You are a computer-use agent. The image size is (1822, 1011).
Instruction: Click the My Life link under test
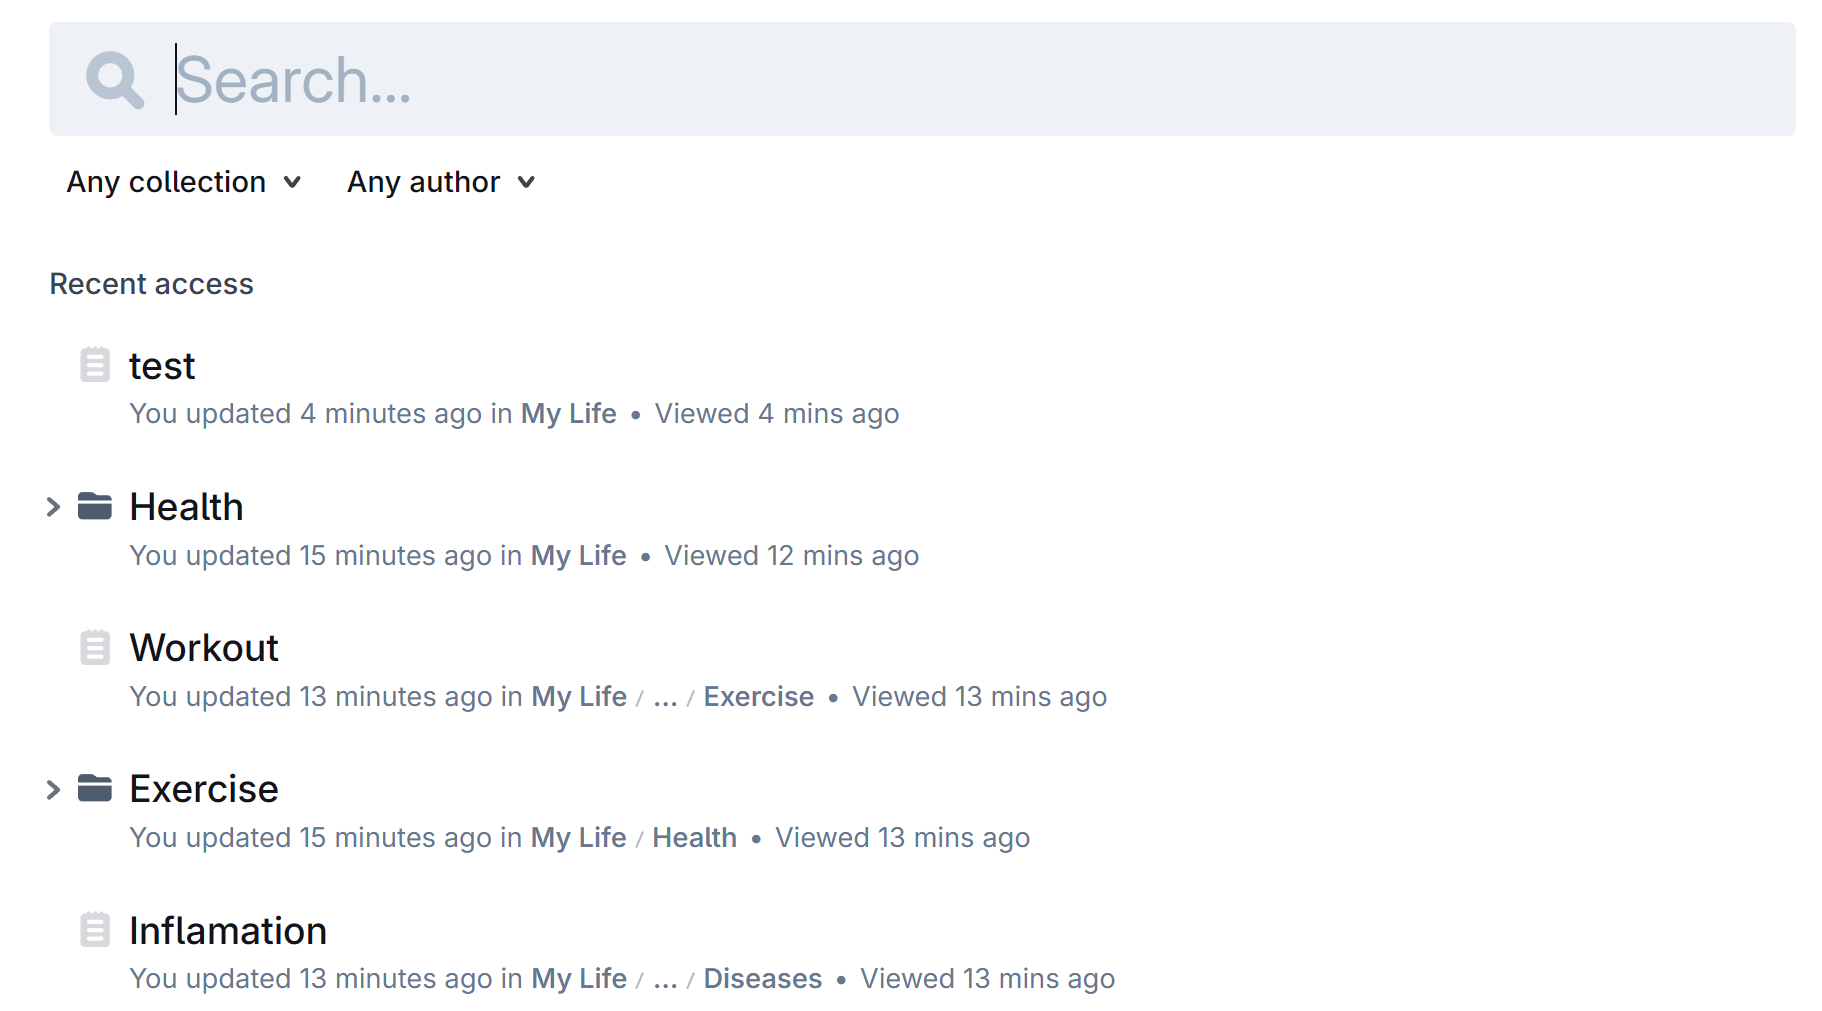click(569, 414)
